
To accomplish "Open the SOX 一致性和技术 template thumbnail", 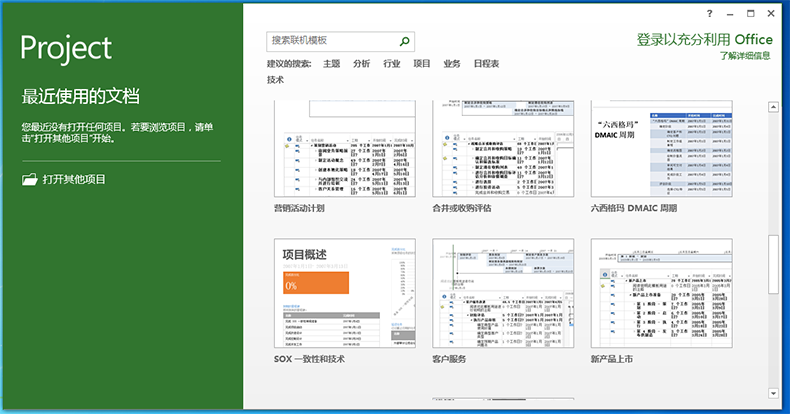I will point(345,293).
